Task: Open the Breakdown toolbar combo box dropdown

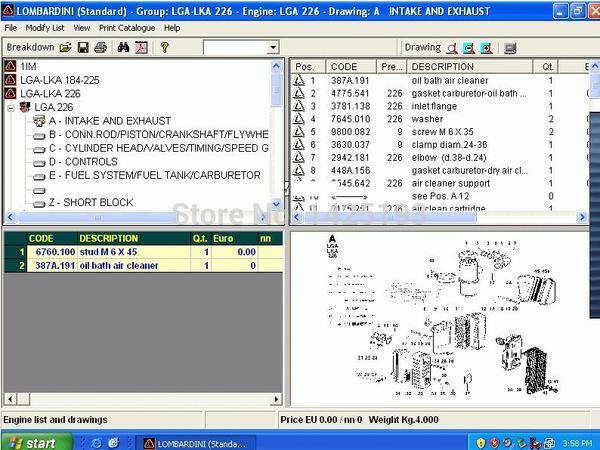Action: coord(273,48)
